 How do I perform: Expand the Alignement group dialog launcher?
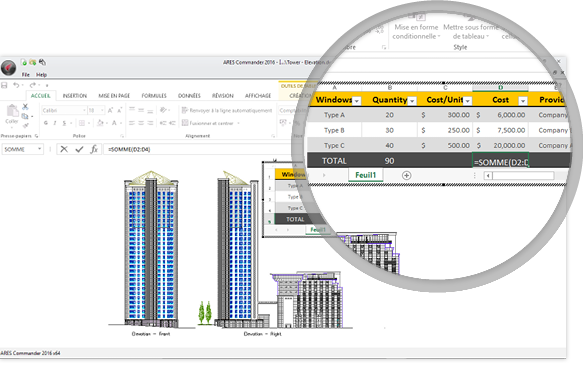273,136
